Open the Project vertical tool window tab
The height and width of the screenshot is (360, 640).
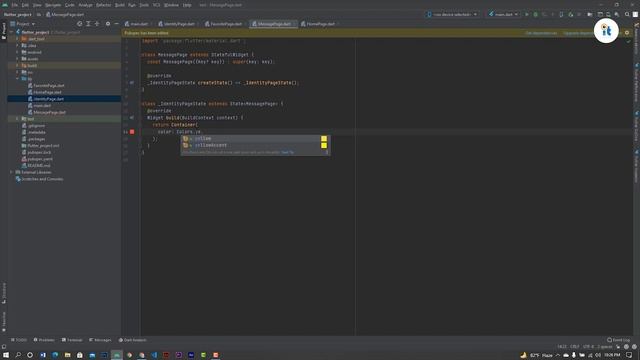point(4,31)
